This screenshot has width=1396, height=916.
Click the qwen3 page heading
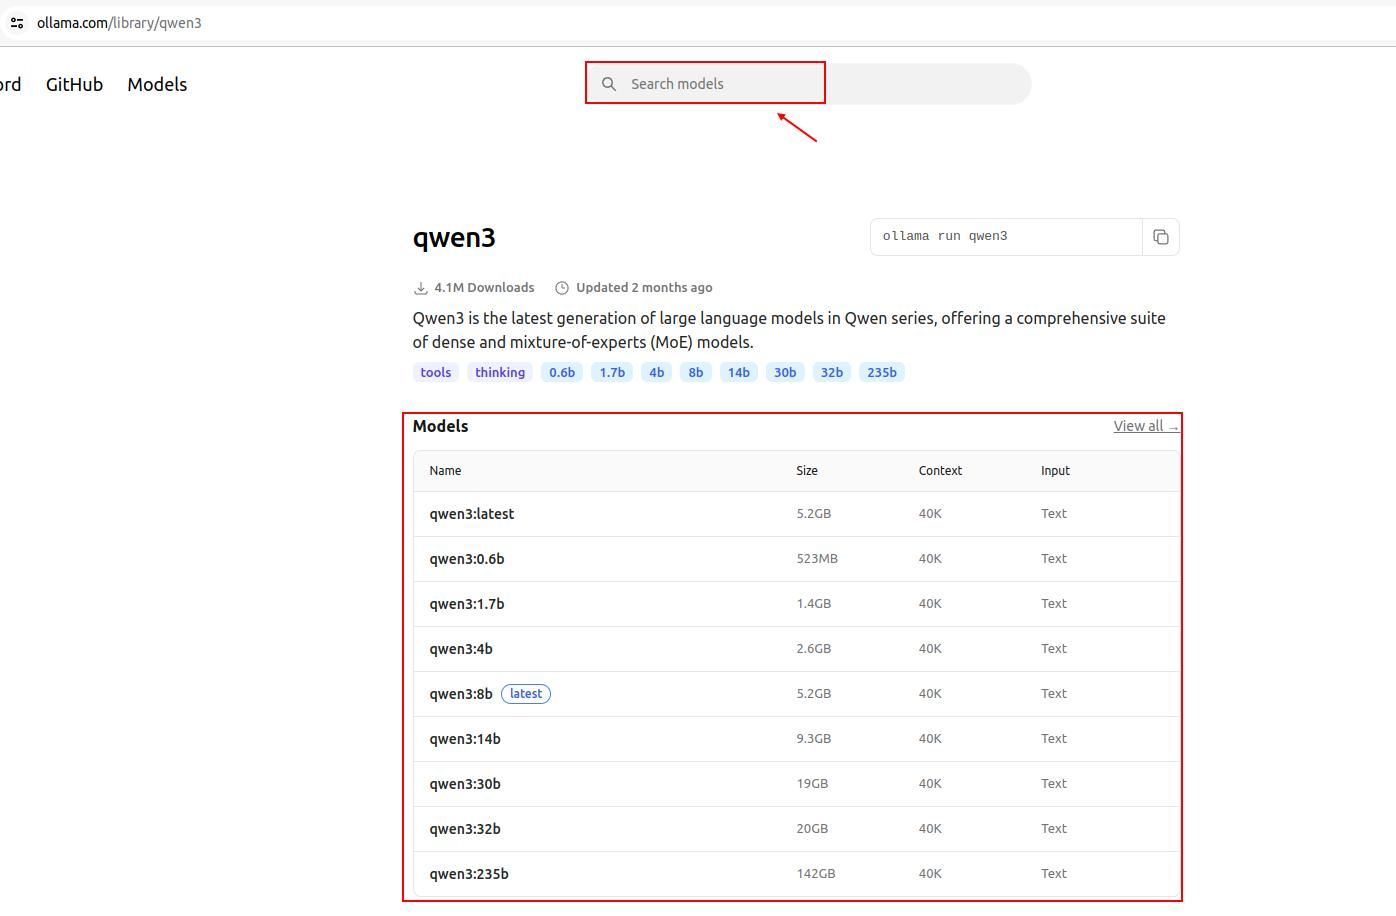point(454,238)
